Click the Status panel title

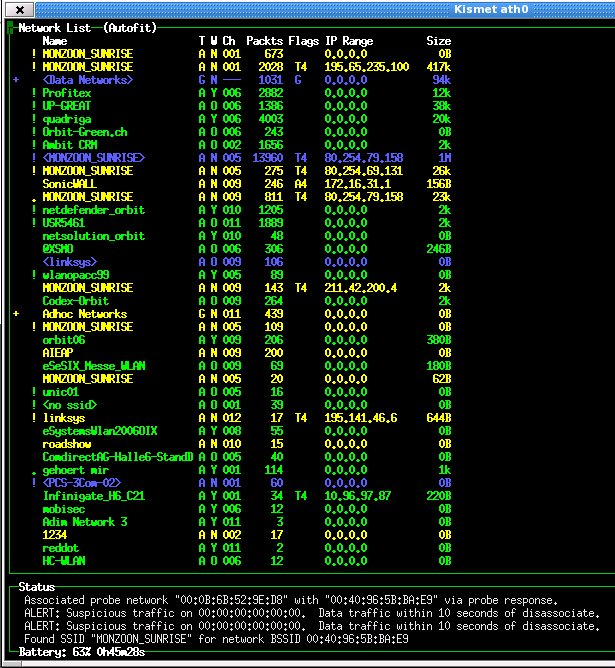point(37,587)
